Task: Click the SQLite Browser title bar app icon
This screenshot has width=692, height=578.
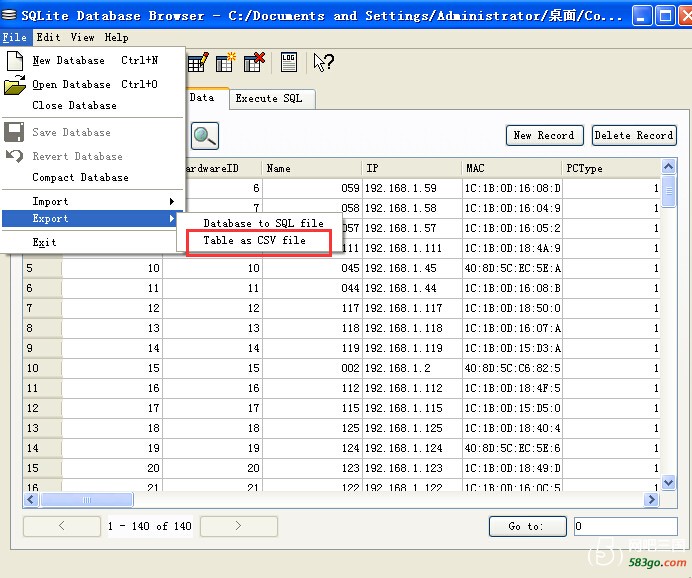Action: pyautogui.click(x=9, y=15)
